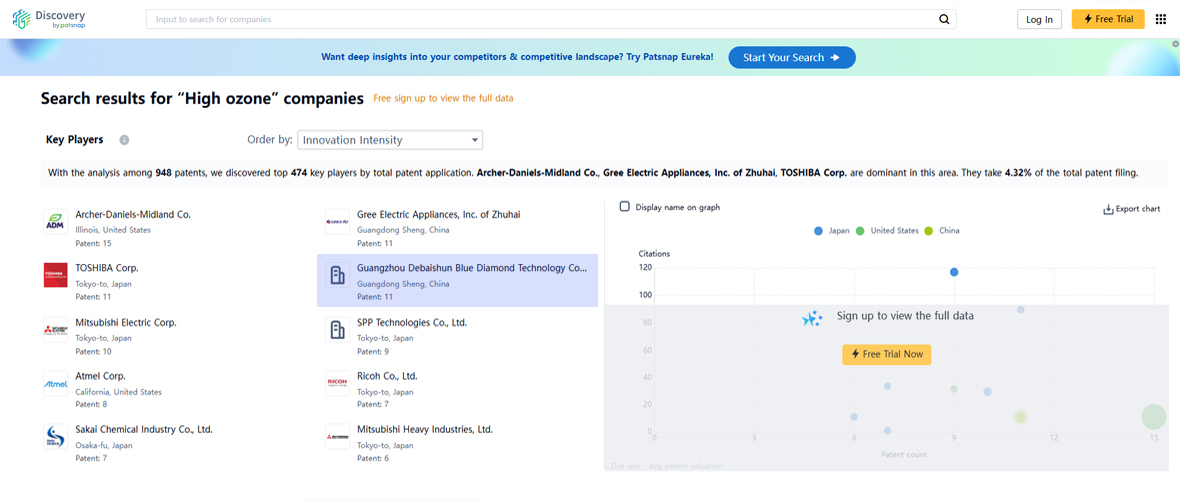Image resolution: width=1180 pixels, height=500 pixels.
Task: Open Atmel Corp. company name
Action: pos(100,376)
